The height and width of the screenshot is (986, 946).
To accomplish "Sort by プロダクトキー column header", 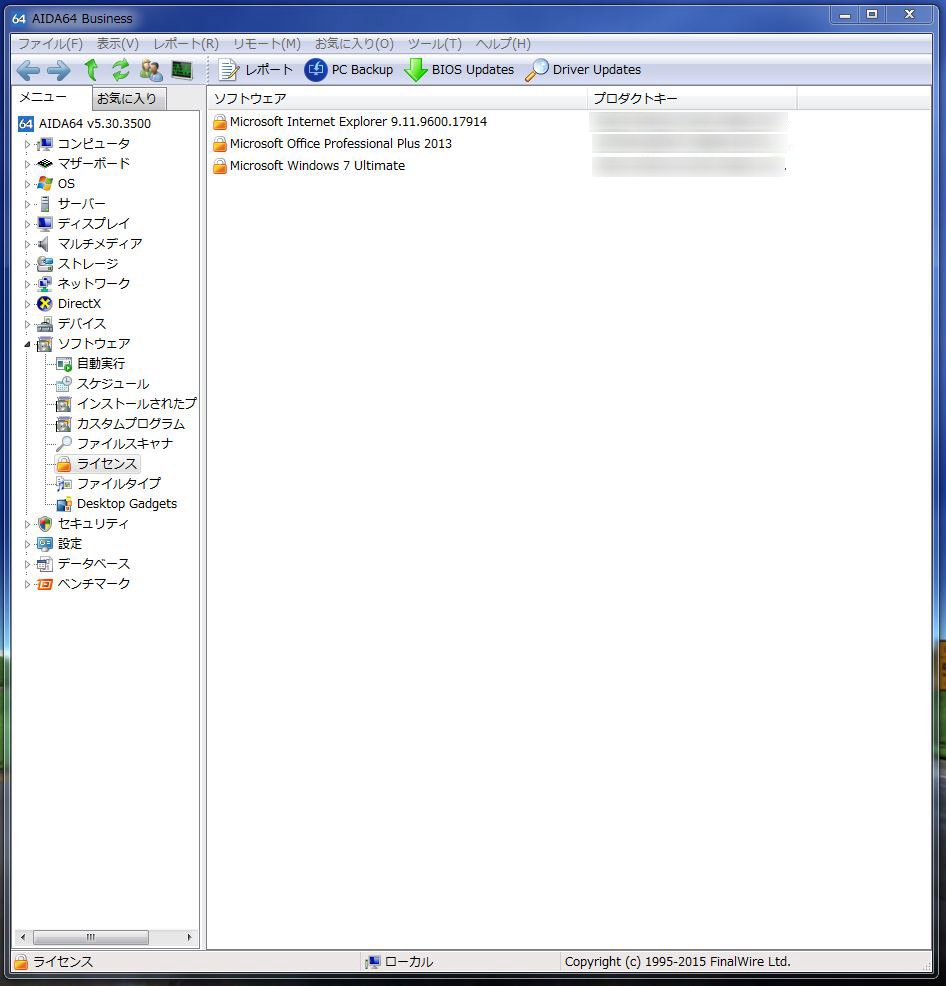I will (692, 99).
